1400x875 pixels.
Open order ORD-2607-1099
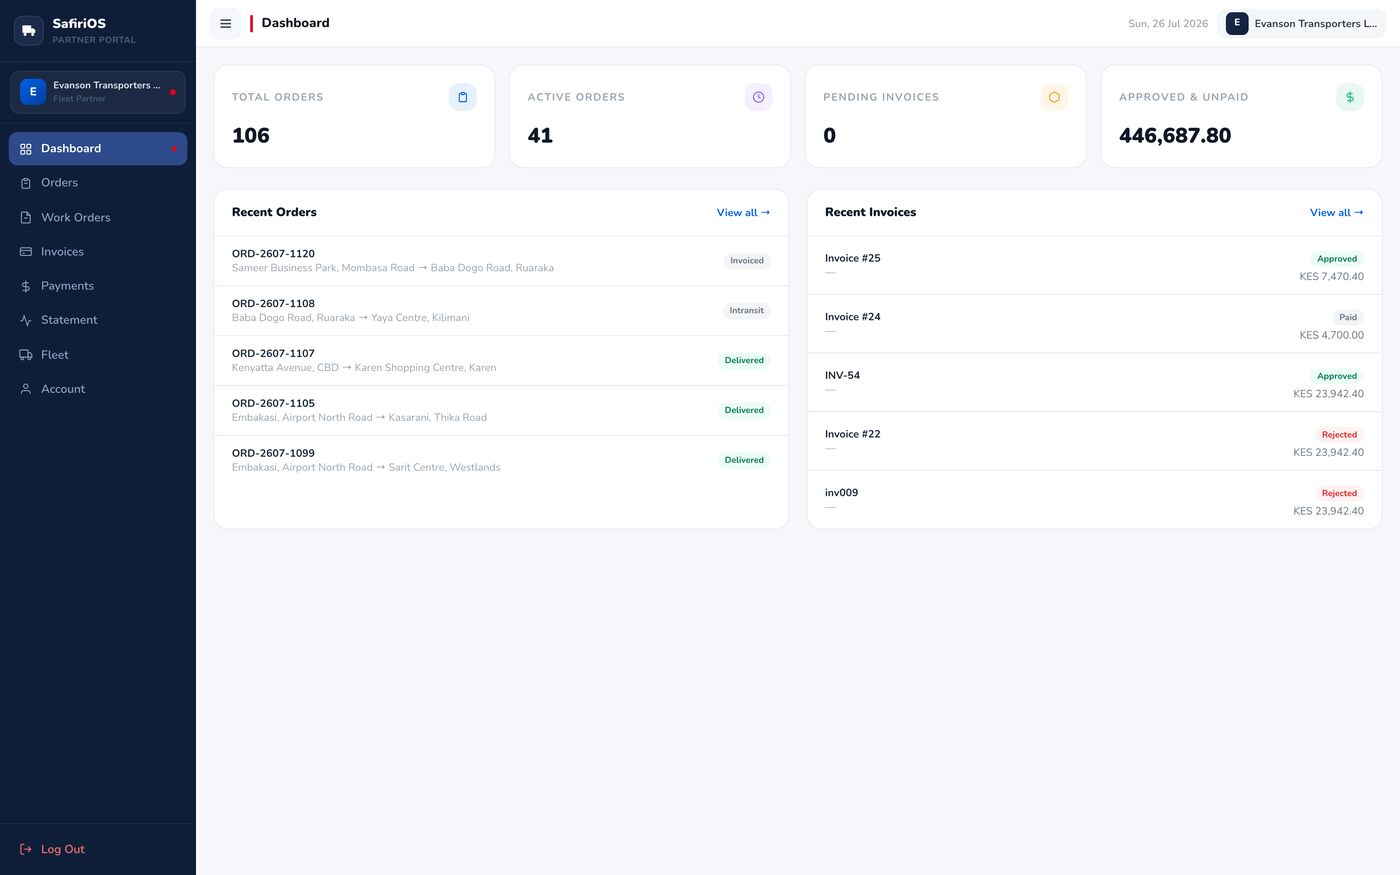(x=501, y=461)
